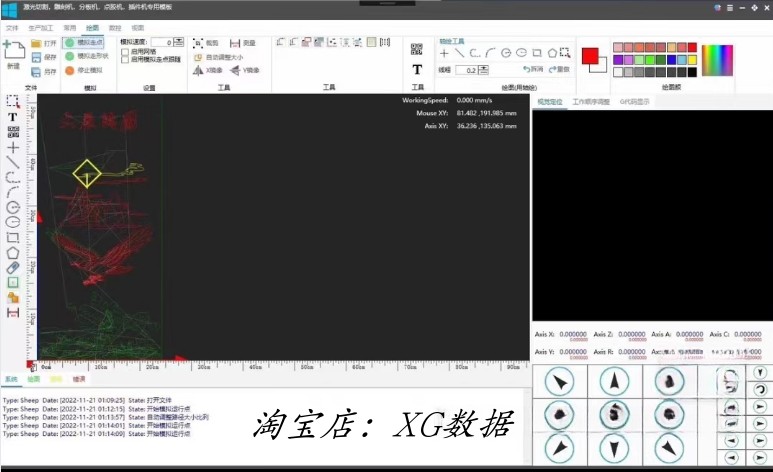773x472 pixels.
Task: Click the rainbow spectrum color picker
Action: [x=717, y=60]
